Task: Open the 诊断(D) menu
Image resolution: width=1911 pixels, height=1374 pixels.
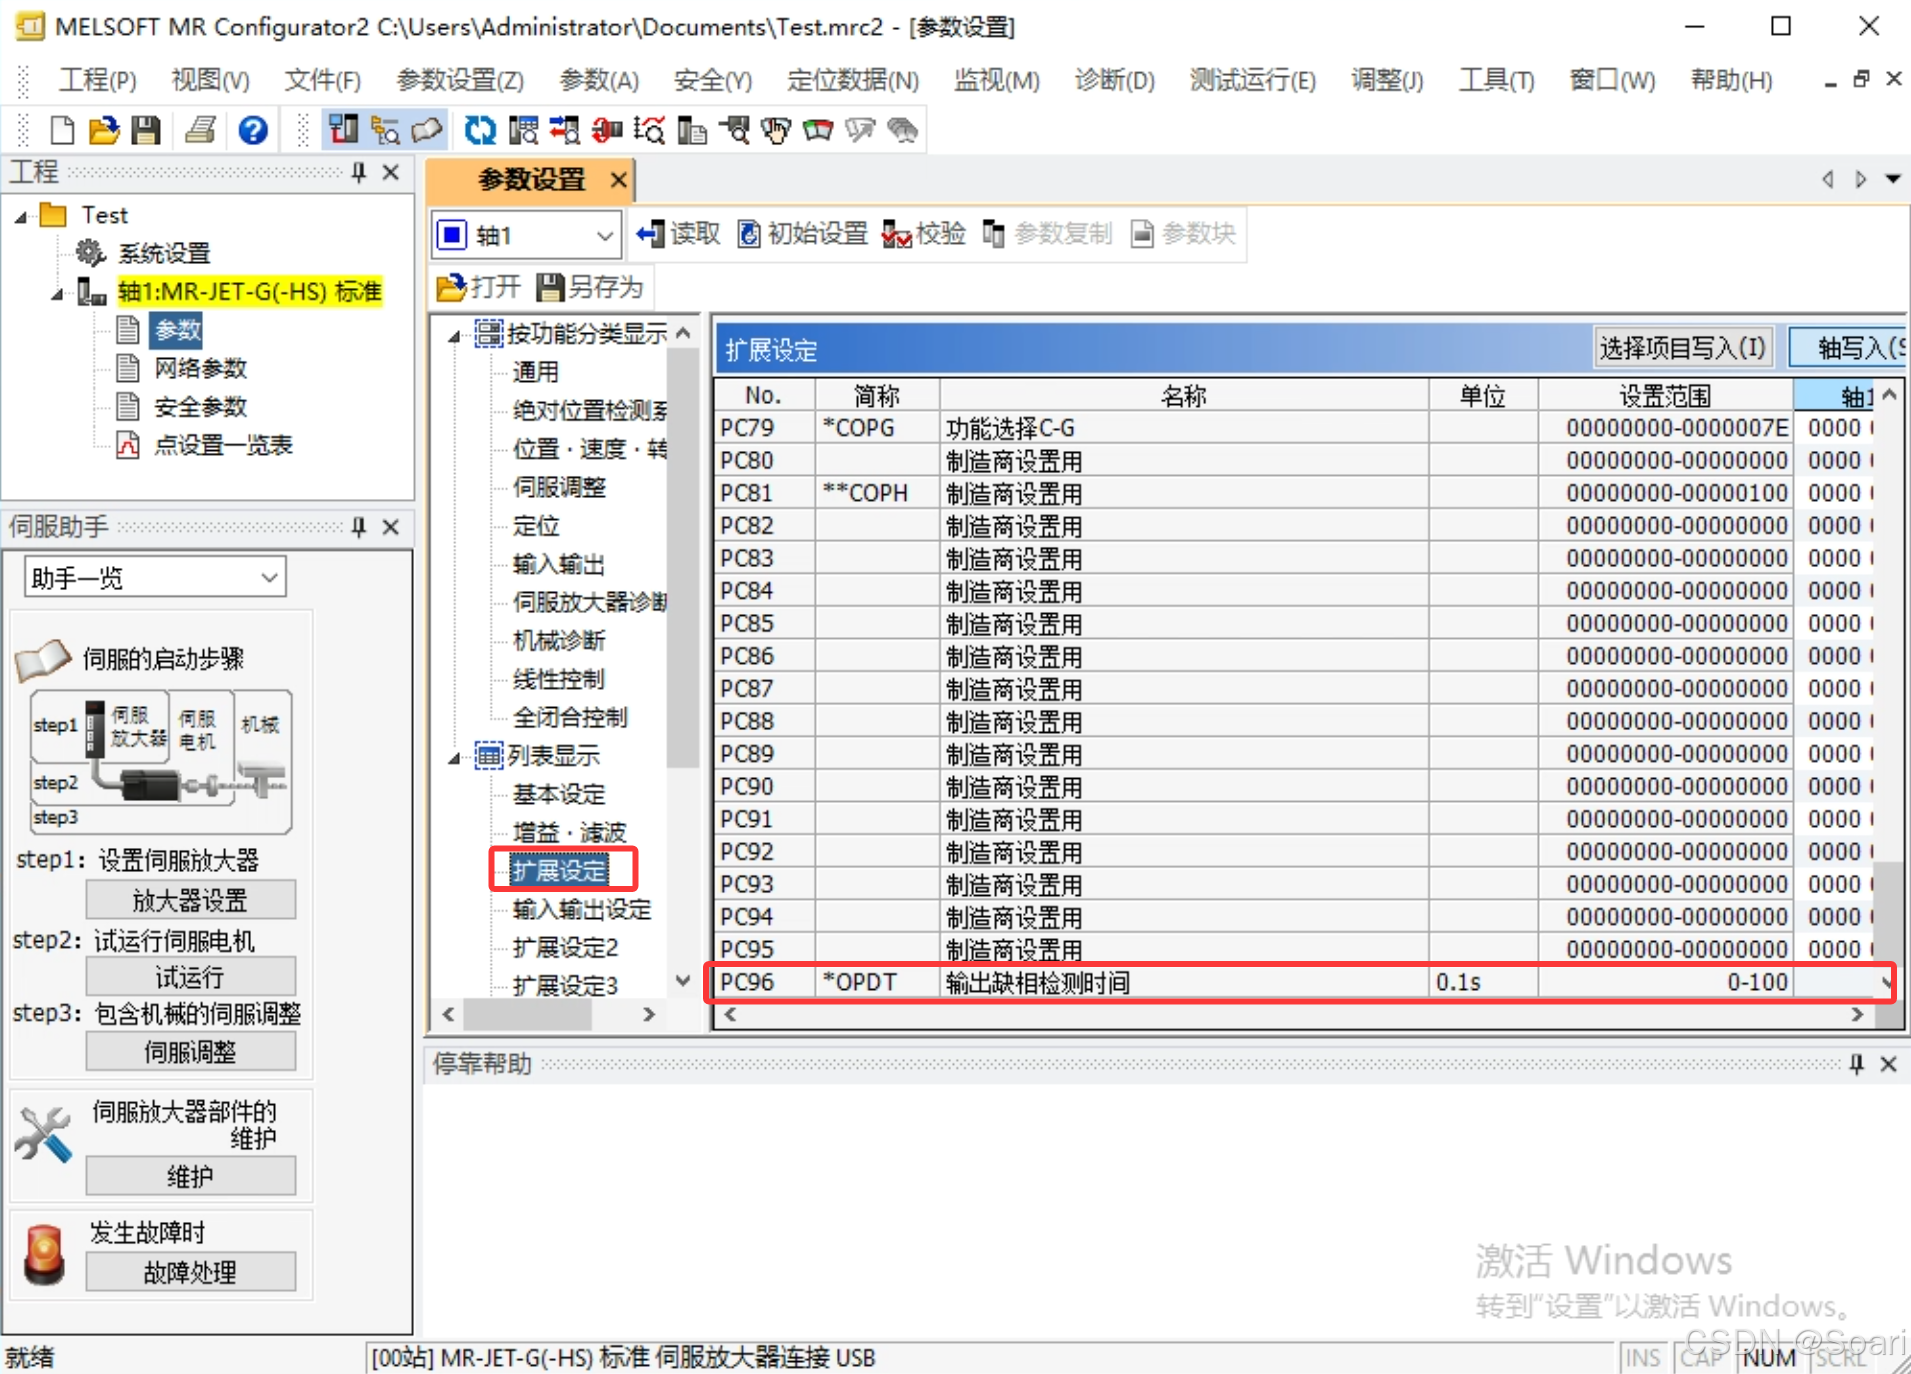Action: click(1114, 79)
